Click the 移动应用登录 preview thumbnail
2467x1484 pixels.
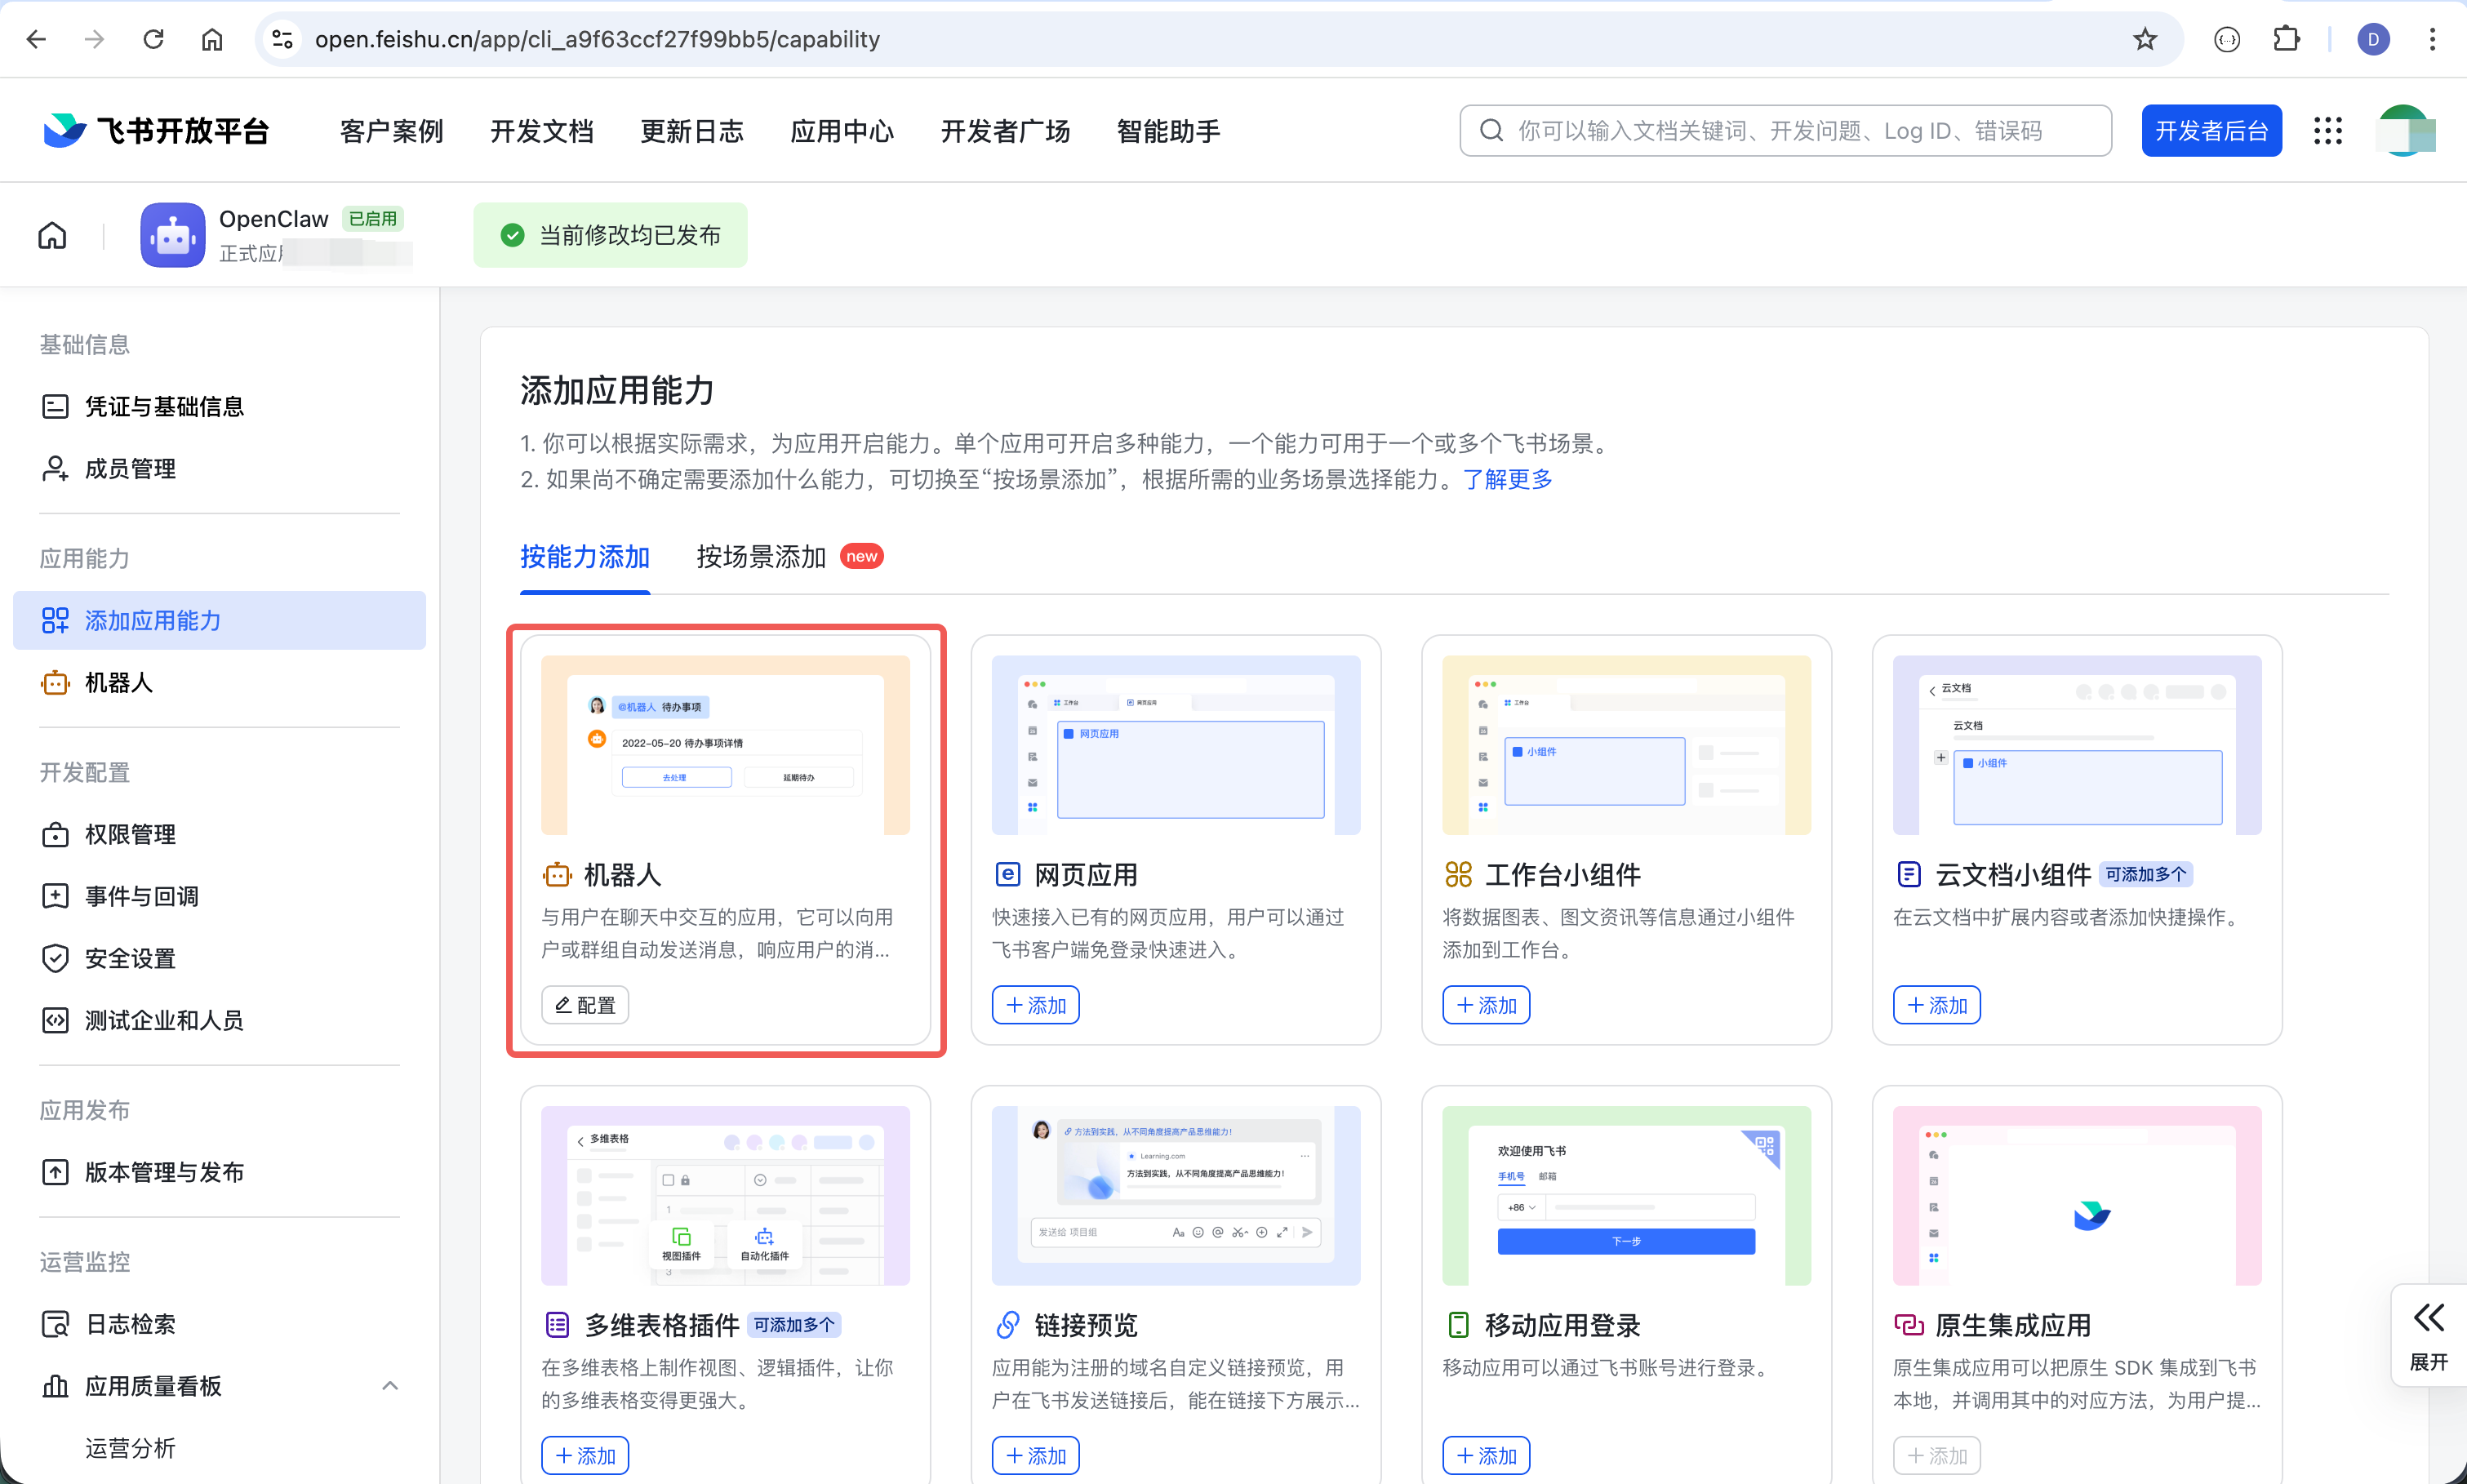pyautogui.click(x=1626, y=1195)
